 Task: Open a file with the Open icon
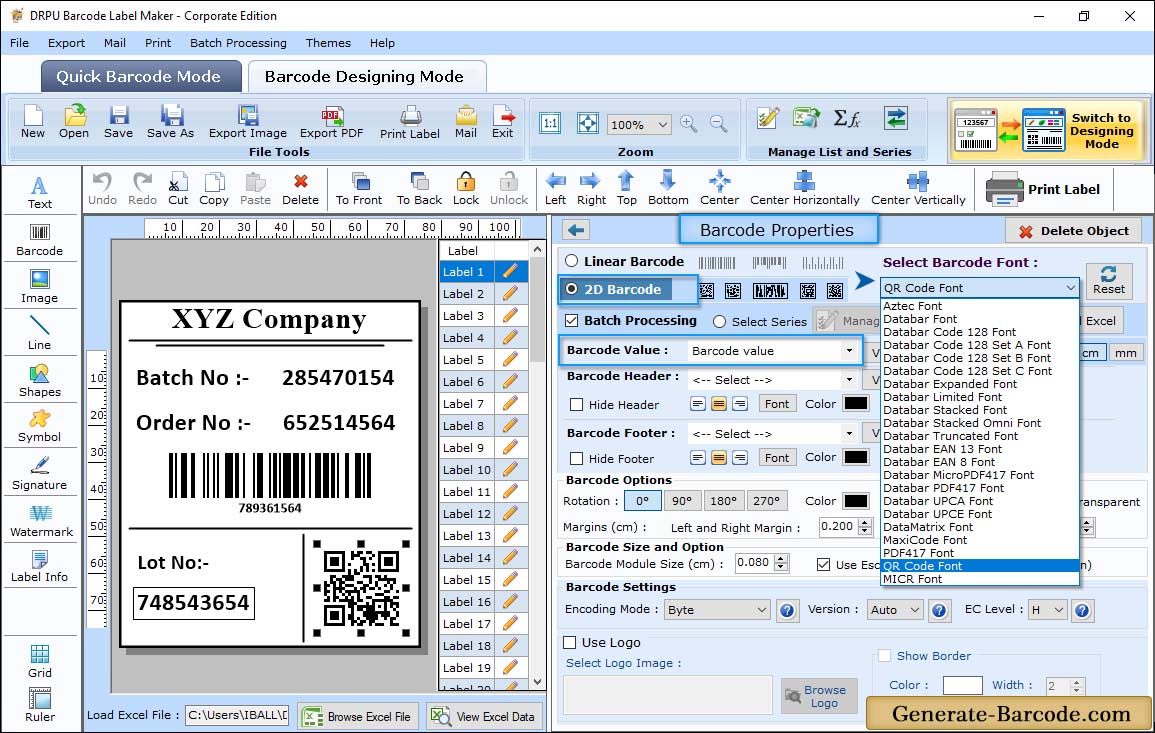click(x=74, y=122)
